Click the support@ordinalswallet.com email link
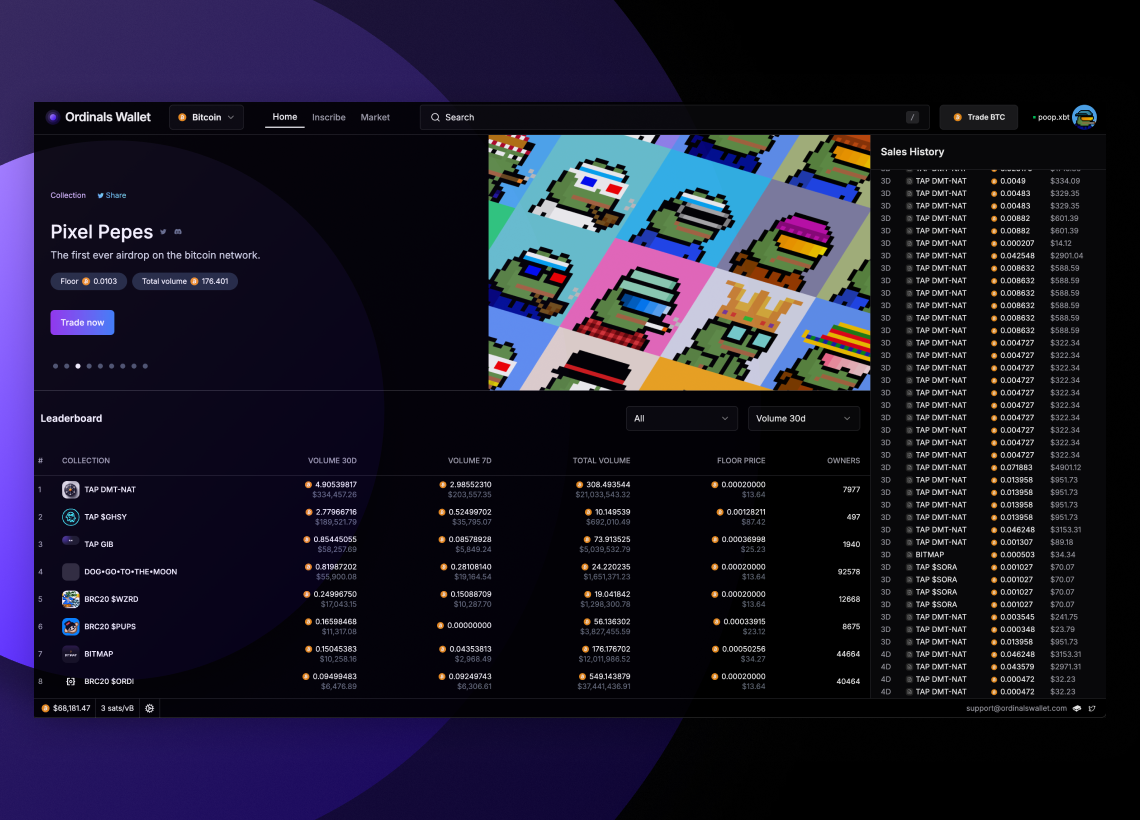Viewport: 1140px width, 820px height. point(1016,708)
